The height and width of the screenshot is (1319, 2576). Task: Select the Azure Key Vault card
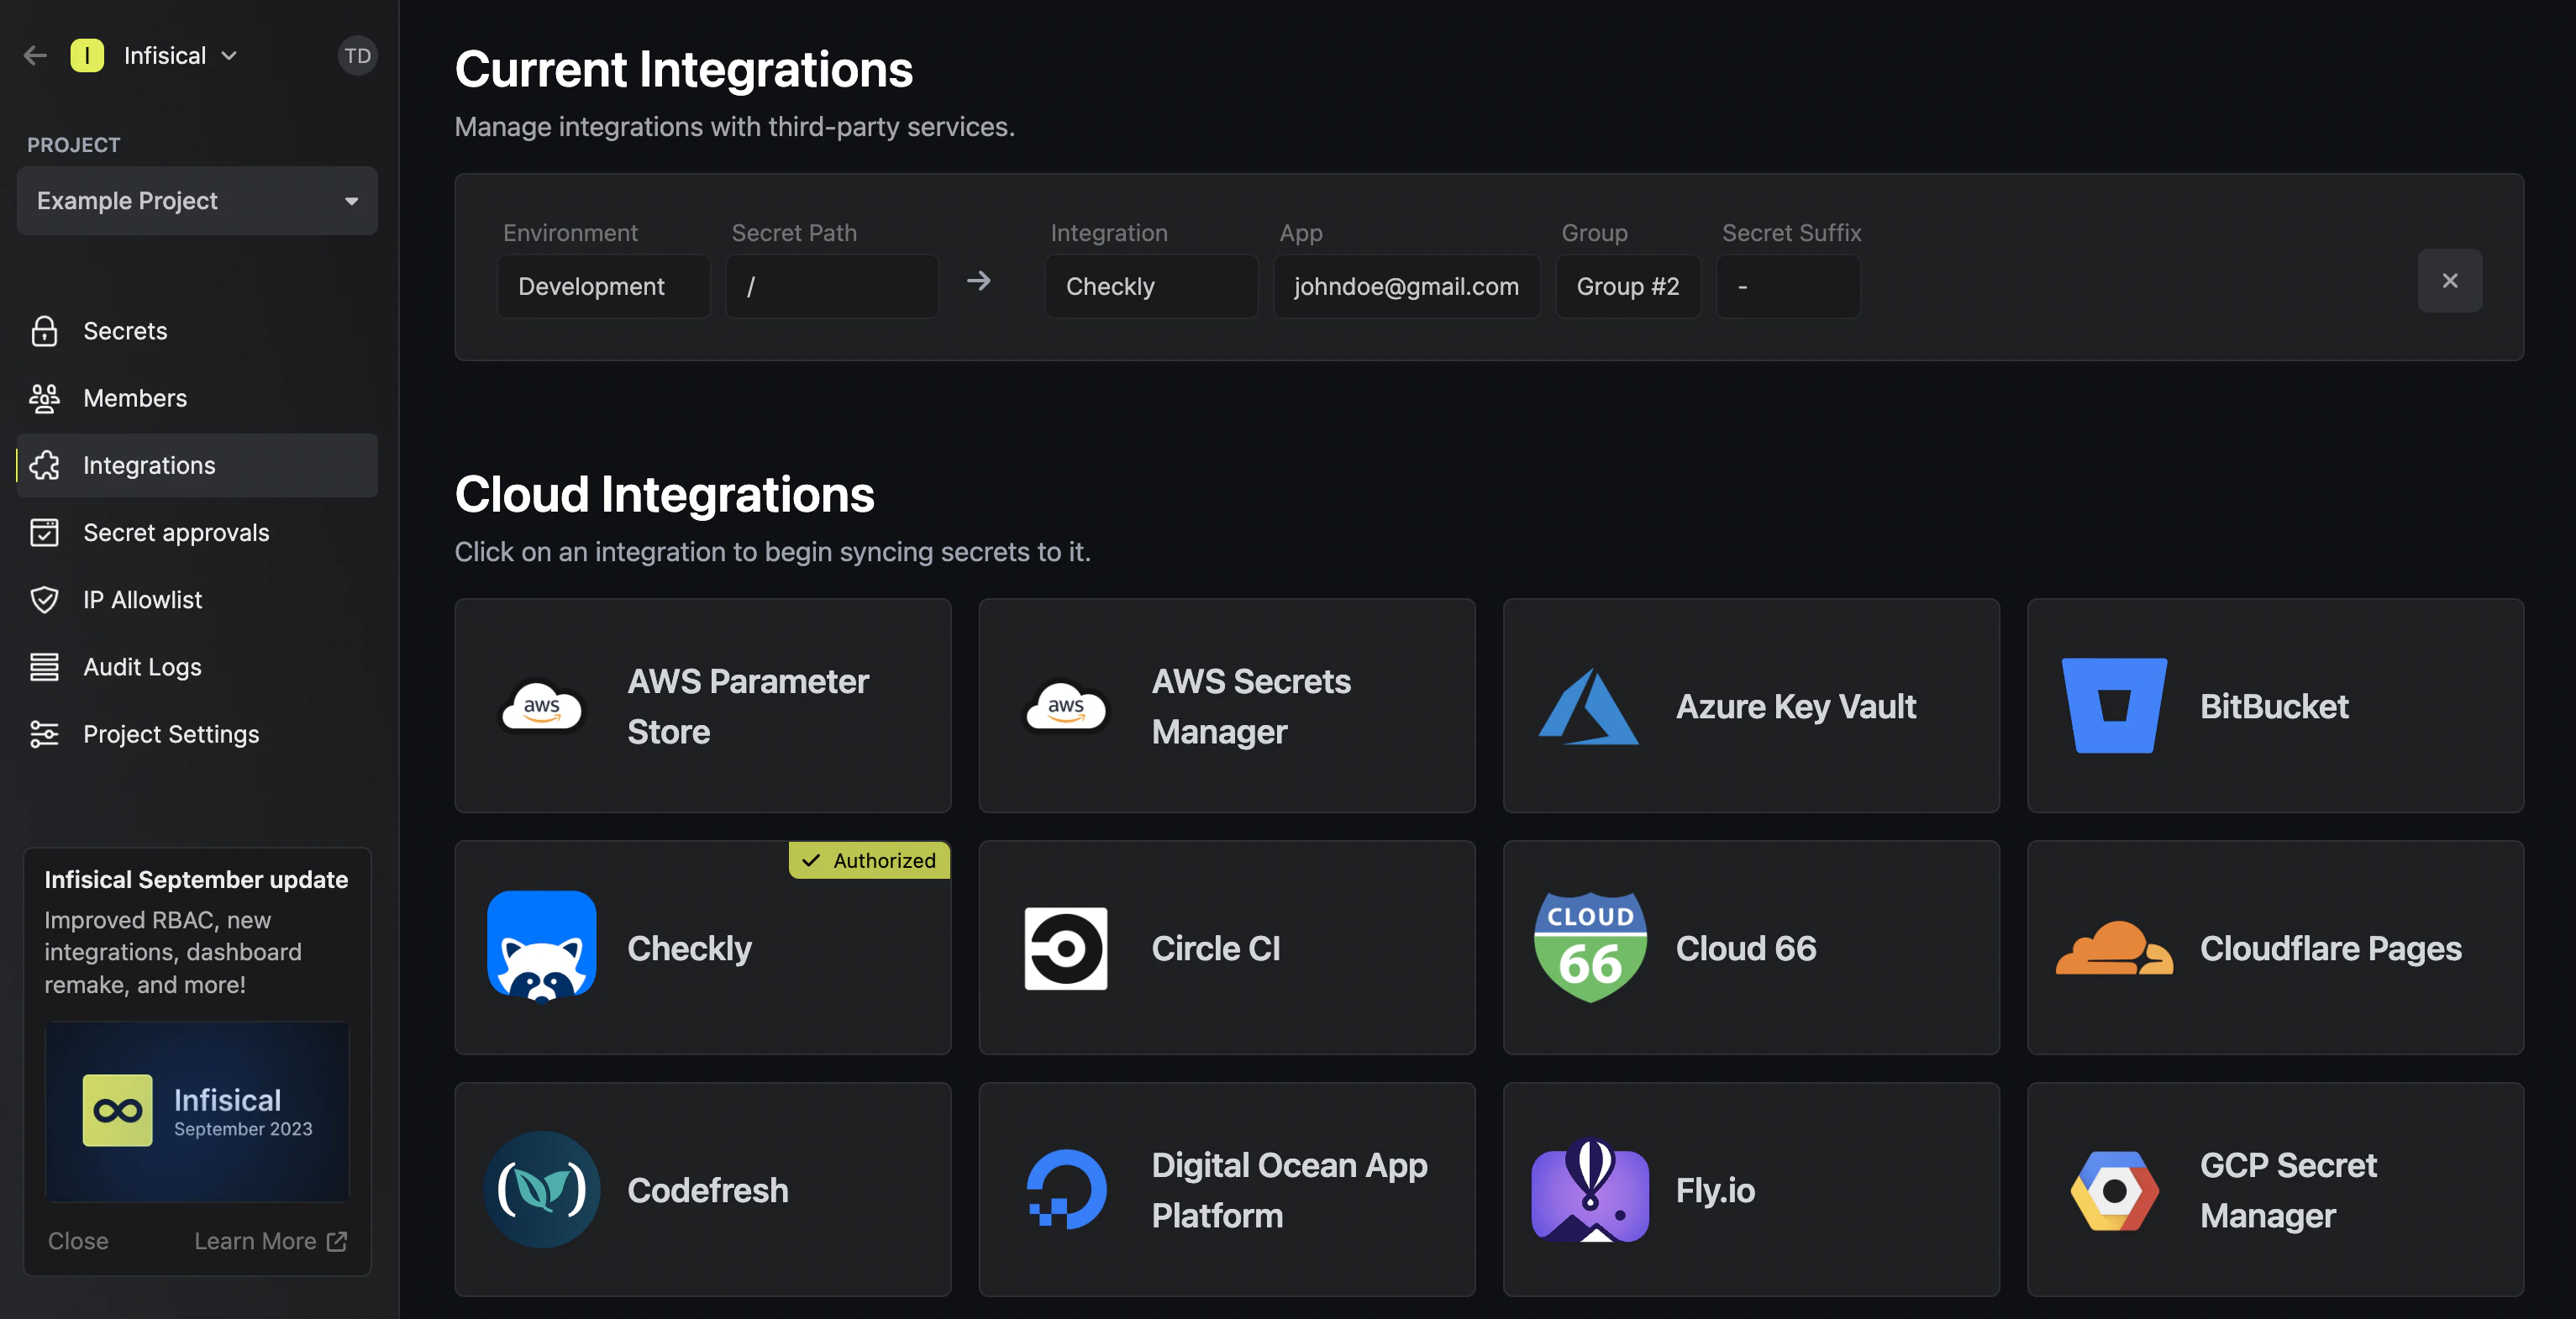click(x=1751, y=706)
